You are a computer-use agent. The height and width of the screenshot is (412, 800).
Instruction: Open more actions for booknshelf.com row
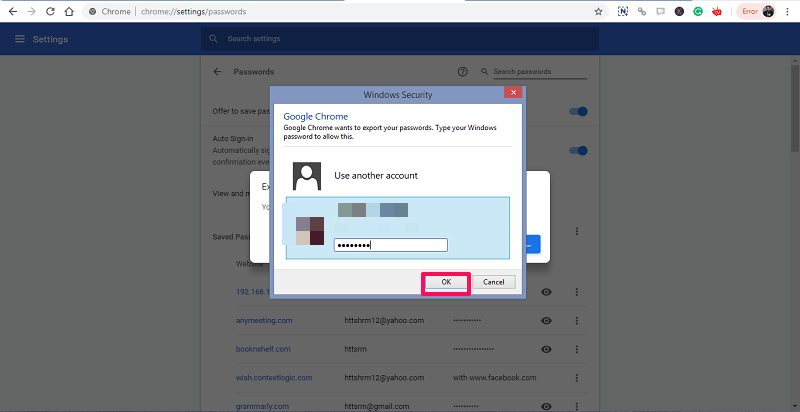click(x=577, y=349)
